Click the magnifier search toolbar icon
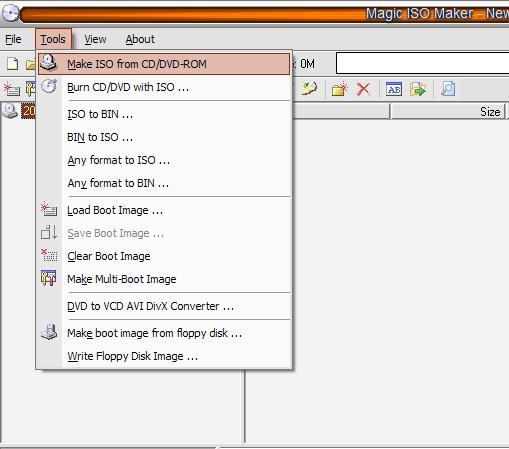509x449 pixels. coord(448,89)
